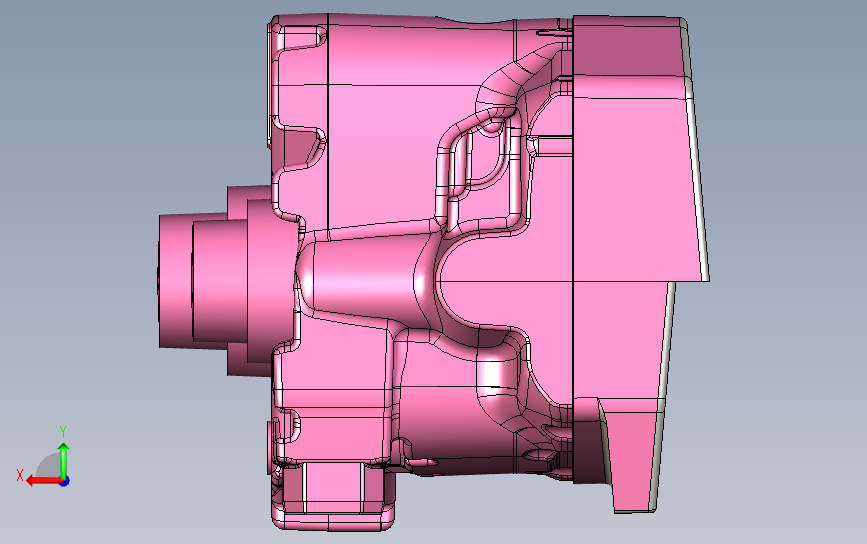Screen dimensions: 867x544
Task: Click the blue origin dot of the triad
Action: 65,482
